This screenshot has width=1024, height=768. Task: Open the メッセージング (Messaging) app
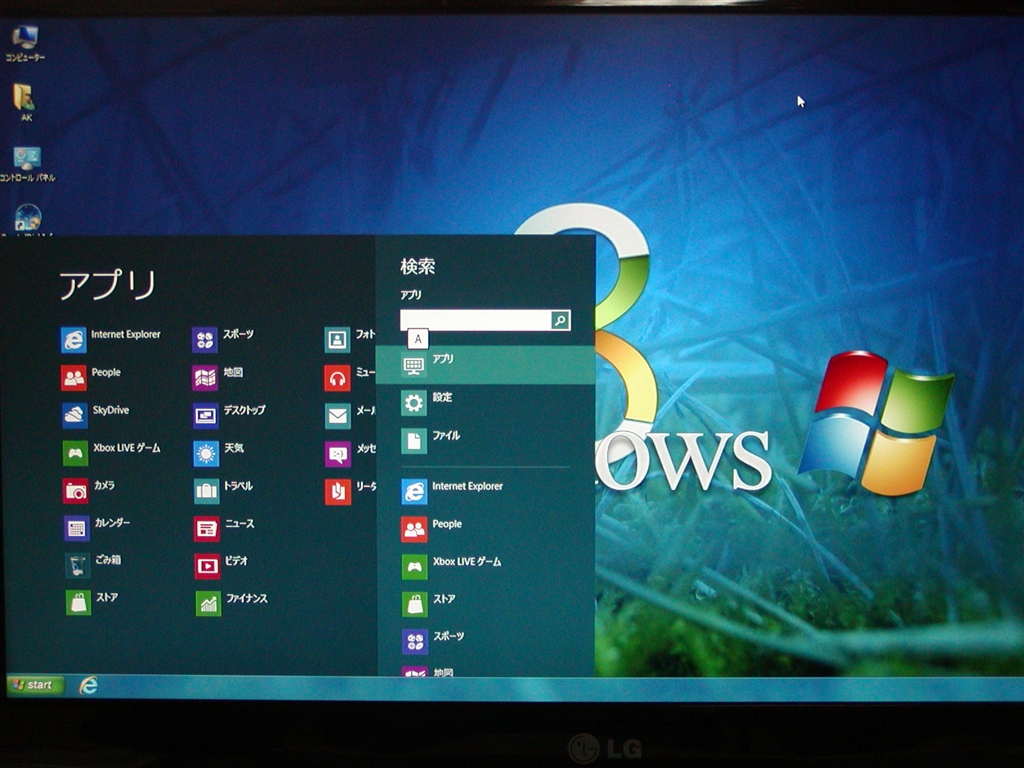pyautogui.click(x=350, y=453)
